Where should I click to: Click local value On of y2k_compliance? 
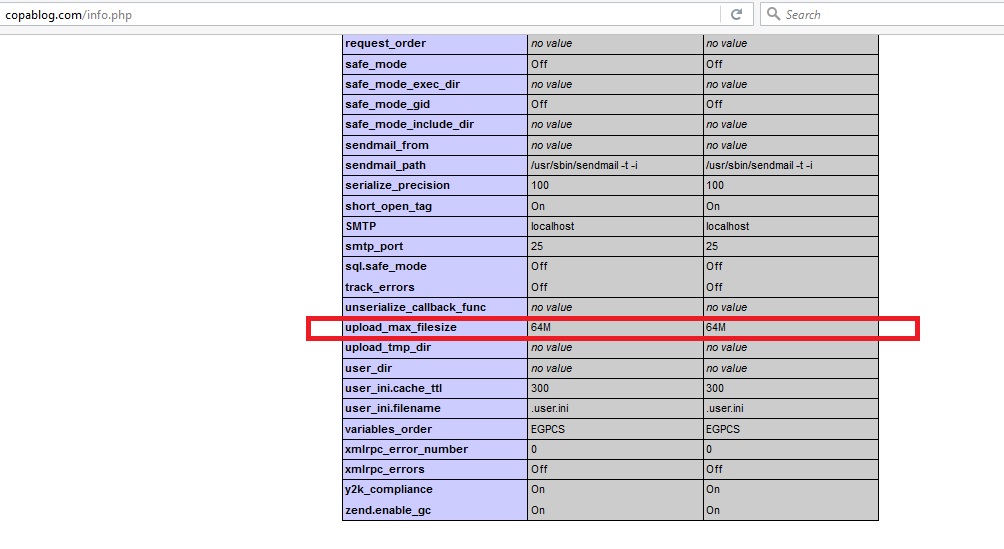pyautogui.click(x=538, y=489)
